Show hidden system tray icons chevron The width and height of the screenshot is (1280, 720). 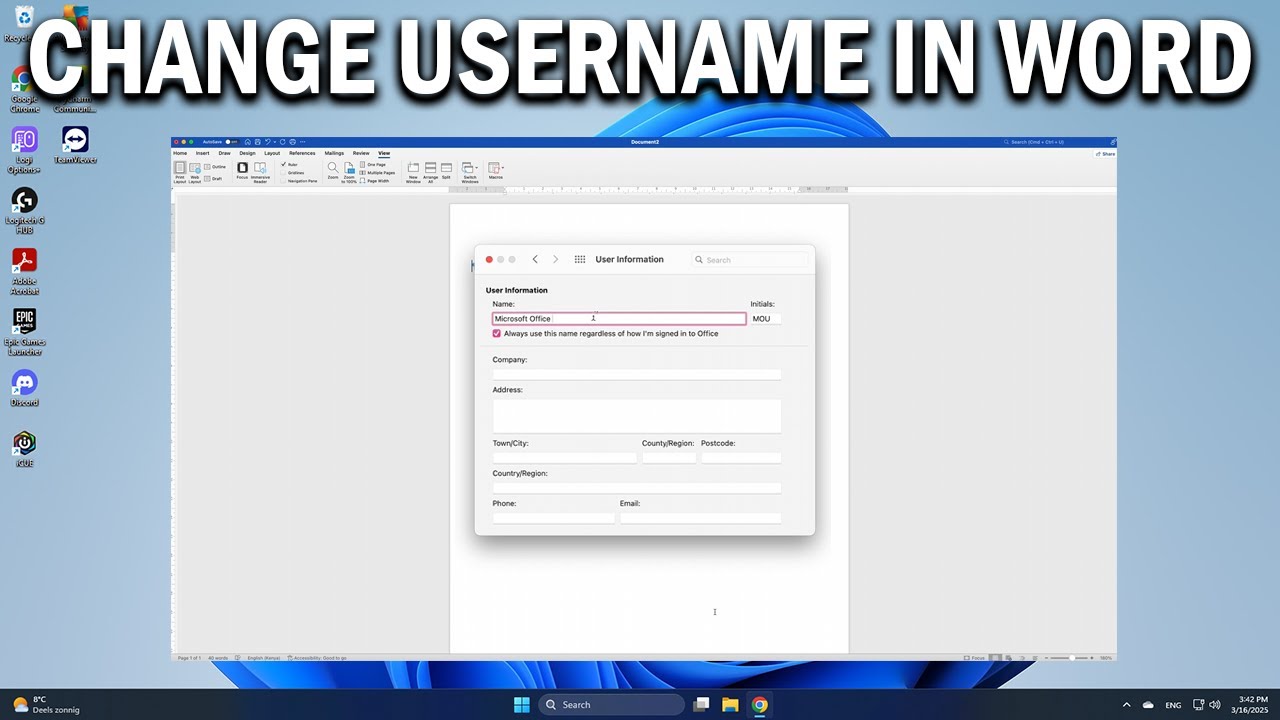coord(1127,705)
